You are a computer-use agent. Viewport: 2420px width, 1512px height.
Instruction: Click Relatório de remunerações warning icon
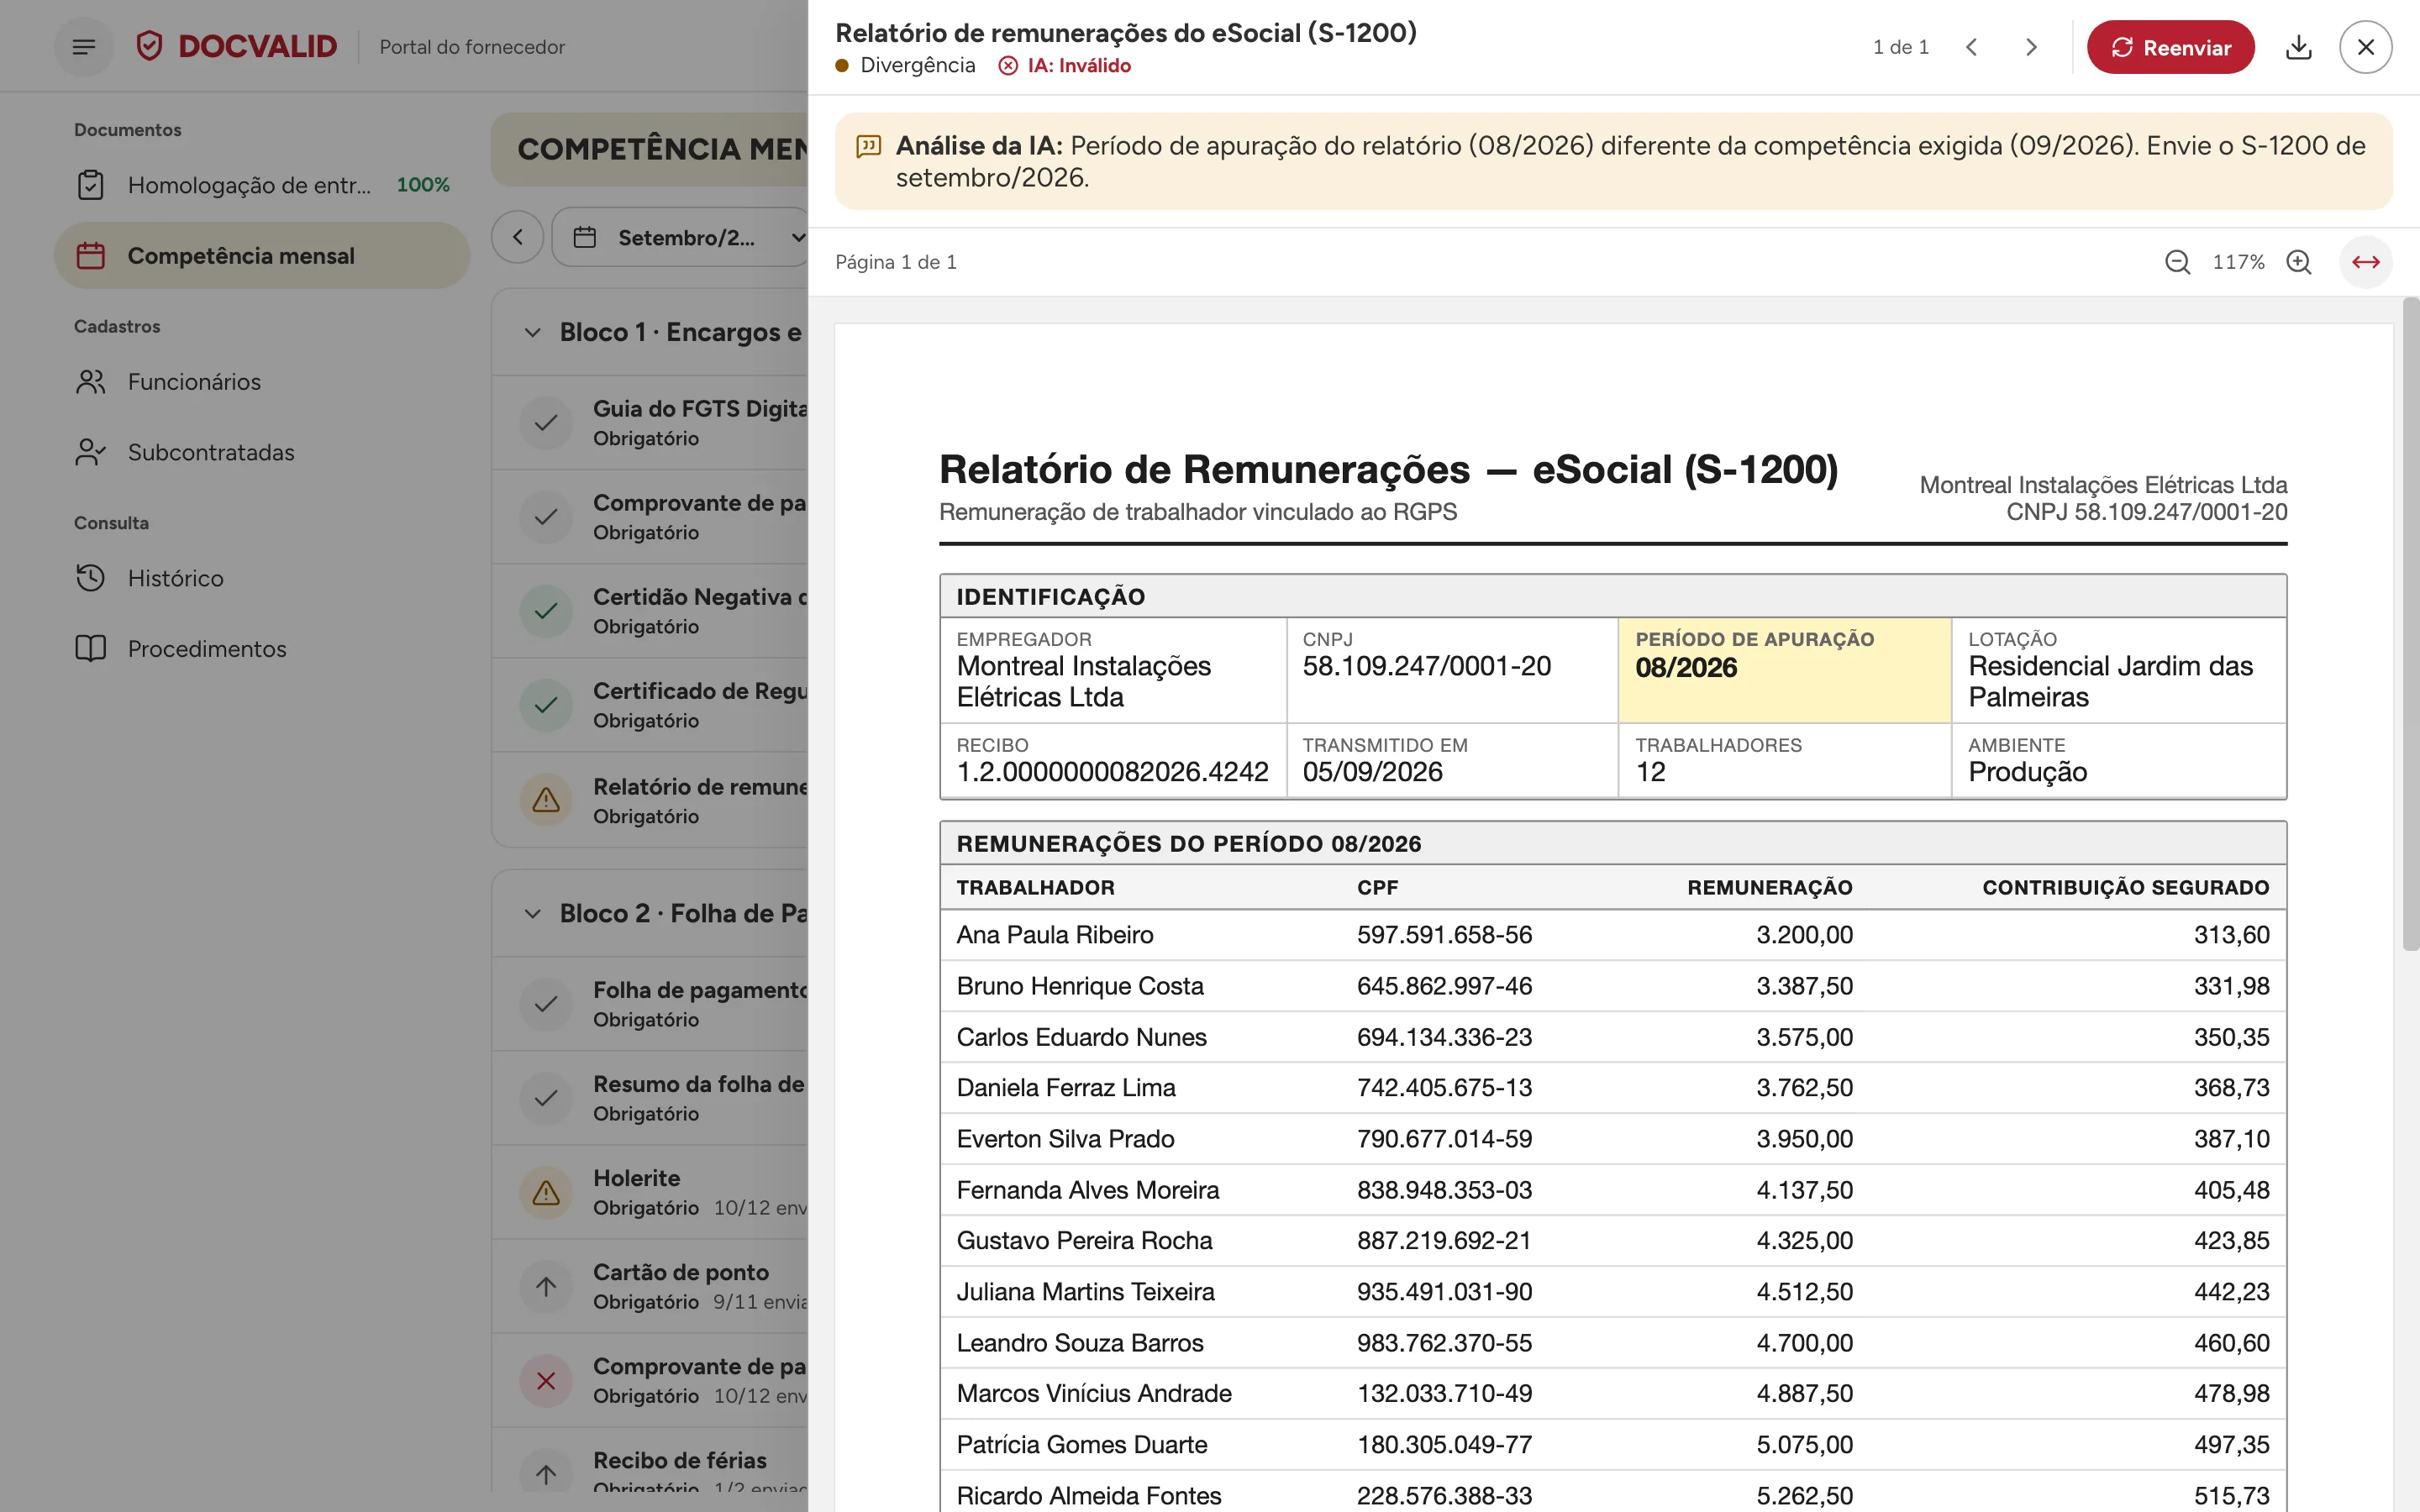[x=546, y=800]
